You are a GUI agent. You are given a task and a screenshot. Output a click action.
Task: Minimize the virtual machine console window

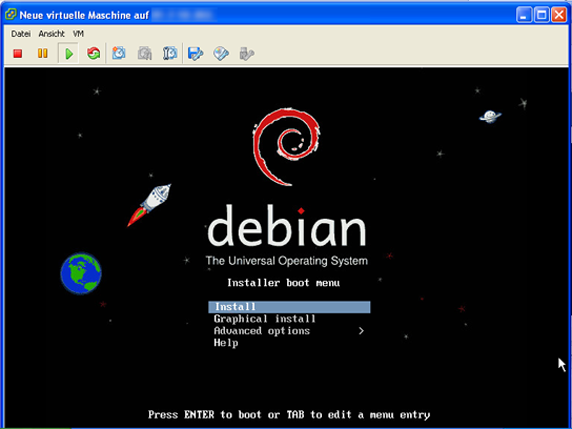[x=524, y=15]
